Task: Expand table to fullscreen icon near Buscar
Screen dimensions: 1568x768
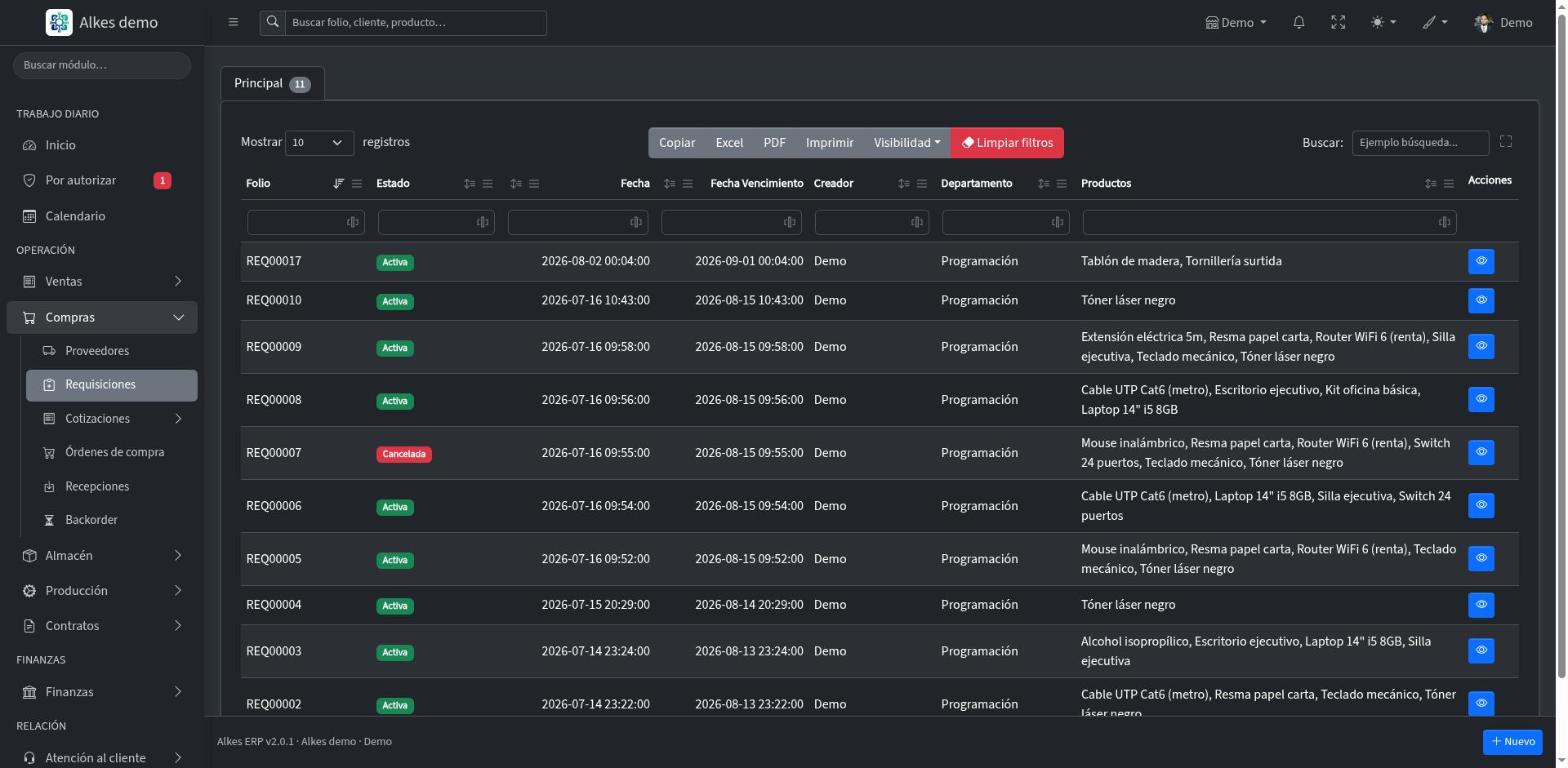Action: coord(1506,142)
